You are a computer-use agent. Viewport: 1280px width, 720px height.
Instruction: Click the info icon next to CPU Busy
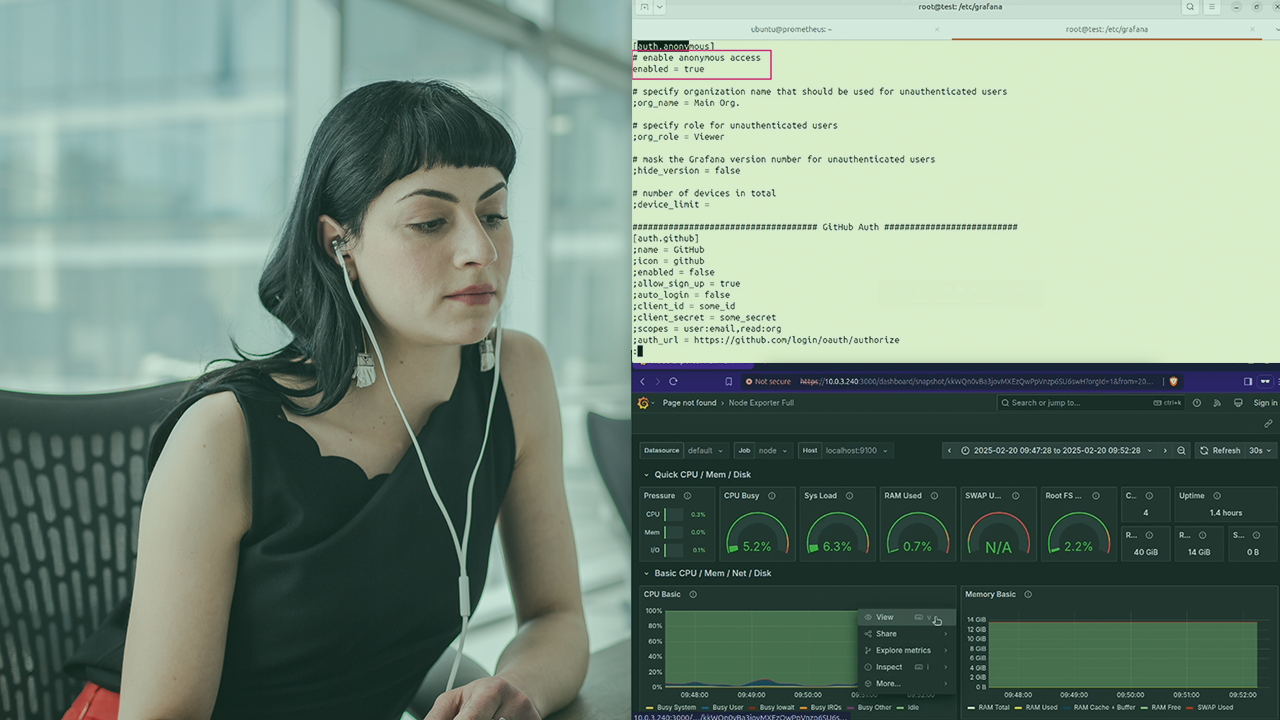770,496
